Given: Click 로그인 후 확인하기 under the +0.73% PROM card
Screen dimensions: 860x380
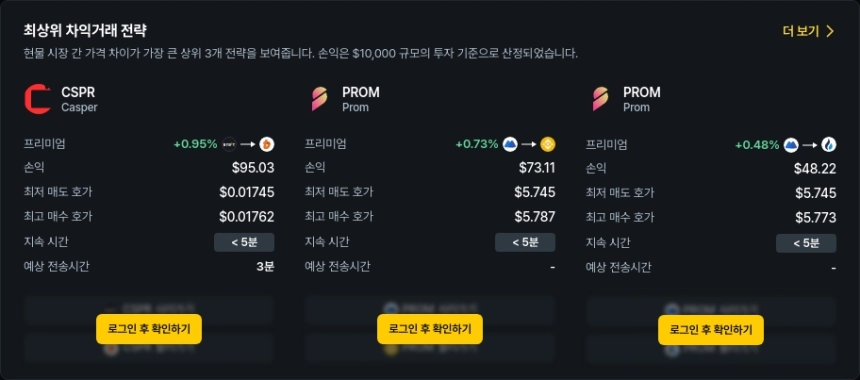Looking at the screenshot, I should 430,329.
